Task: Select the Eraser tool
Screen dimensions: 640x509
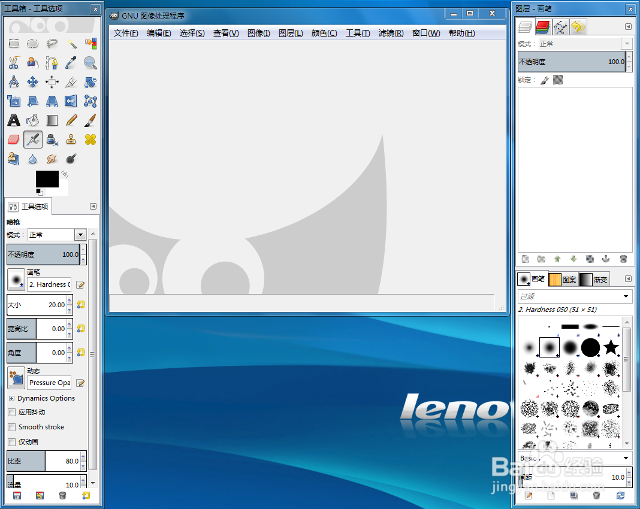Action: pos(14,139)
